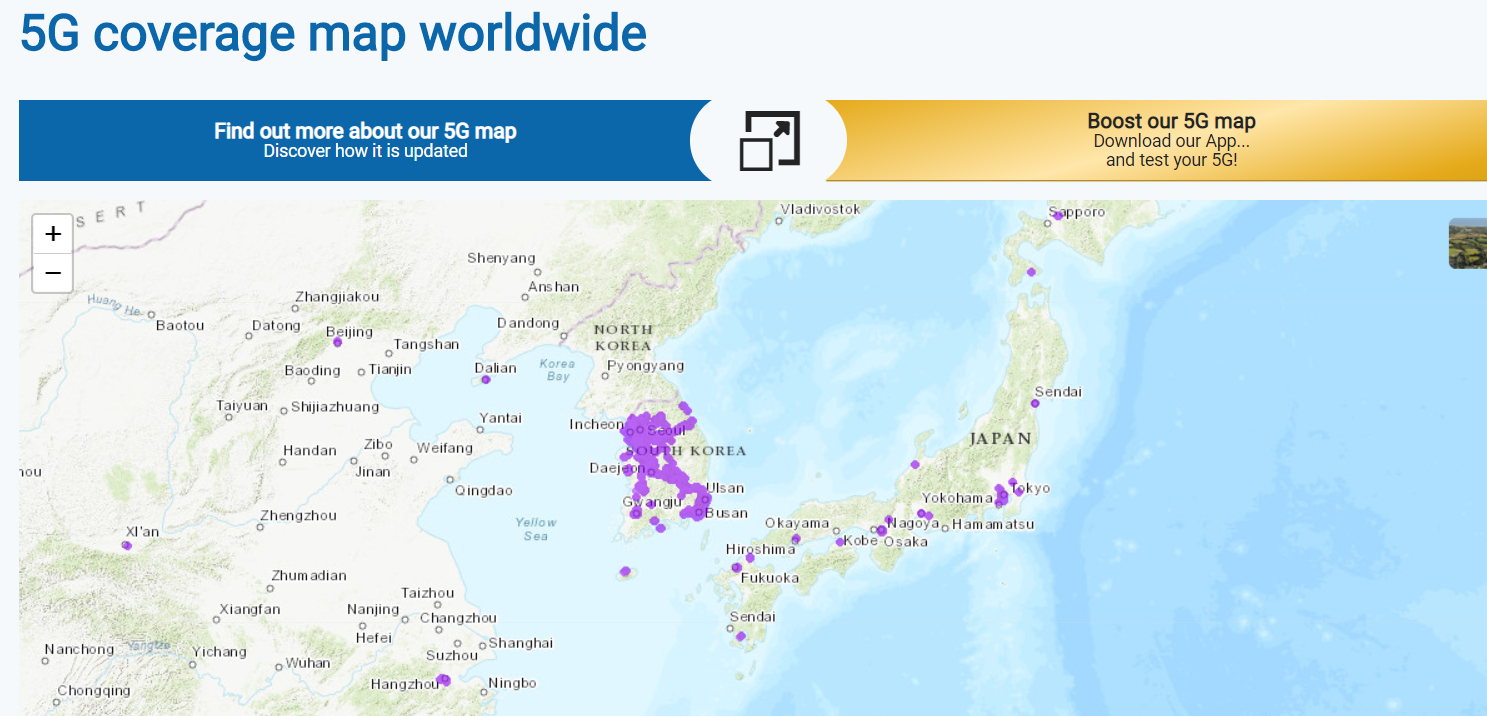Screen dimensions: 1487x716
Task: Pick the 5G marker near Hangzhou
Action: click(444, 680)
